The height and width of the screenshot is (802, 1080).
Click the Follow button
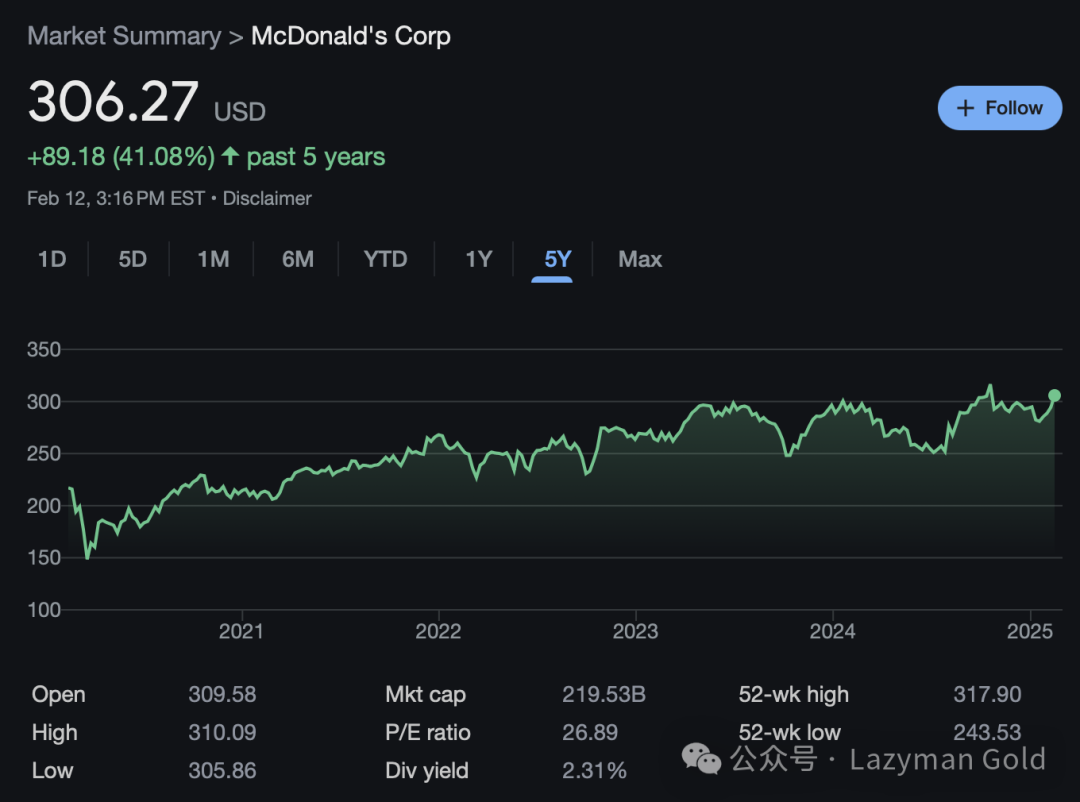pyautogui.click(x=999, y=108)
